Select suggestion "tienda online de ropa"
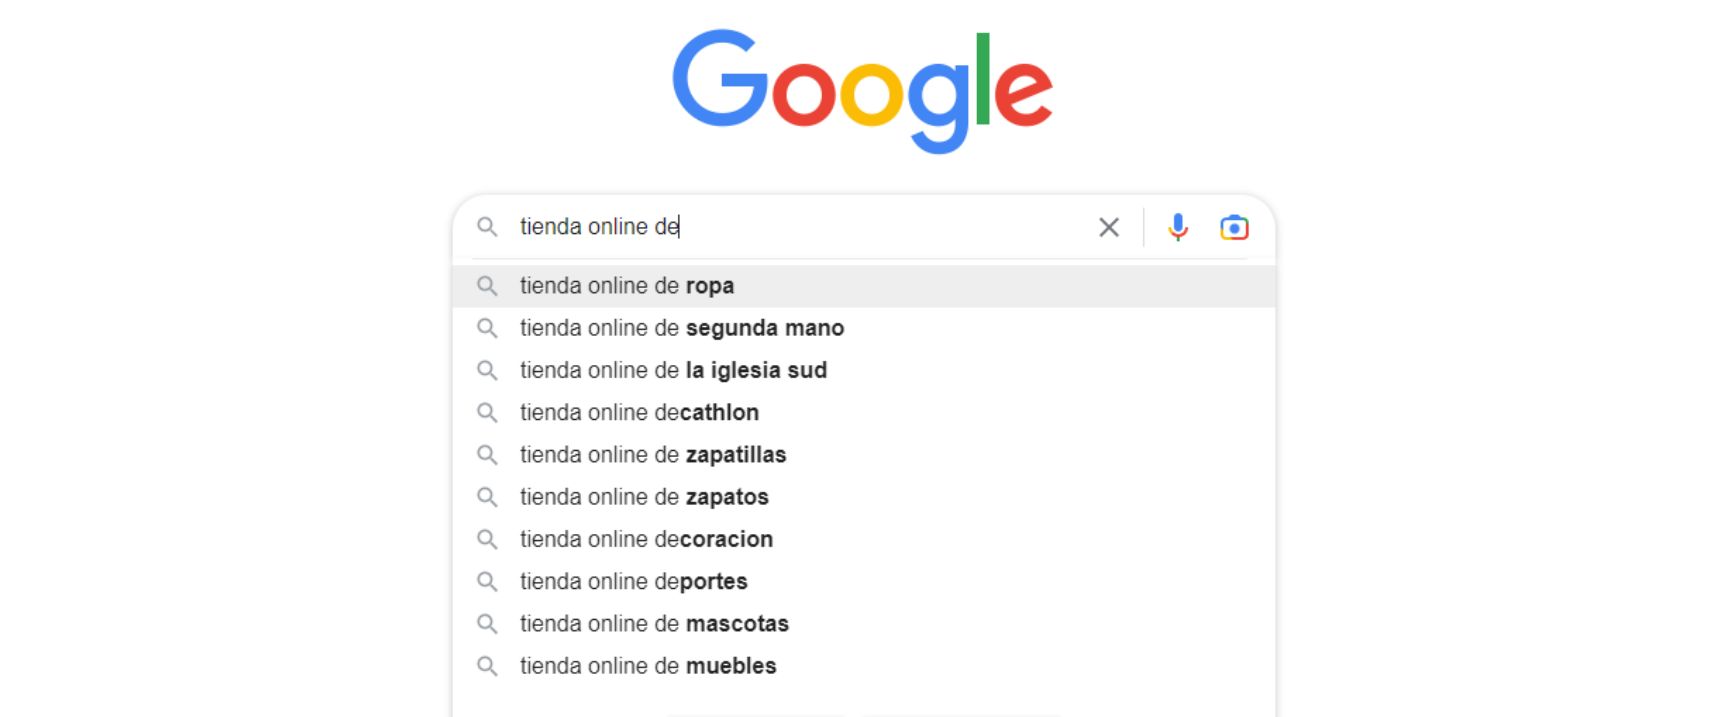 click(x=627, y=286)
